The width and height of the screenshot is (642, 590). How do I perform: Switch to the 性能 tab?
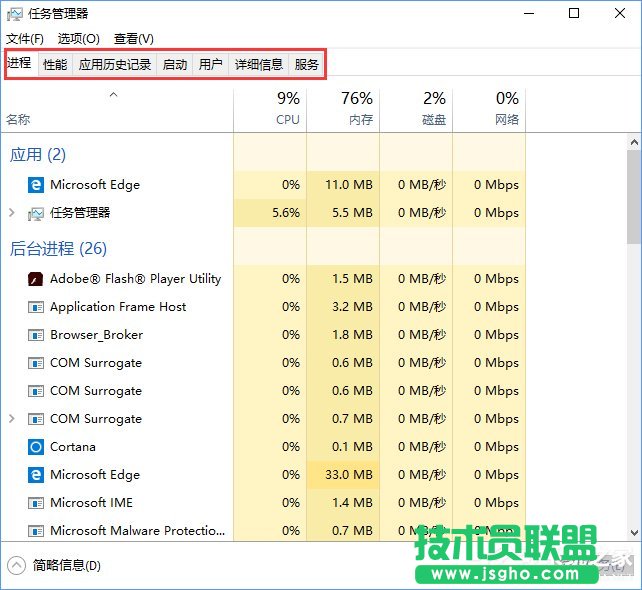point(55,64)
